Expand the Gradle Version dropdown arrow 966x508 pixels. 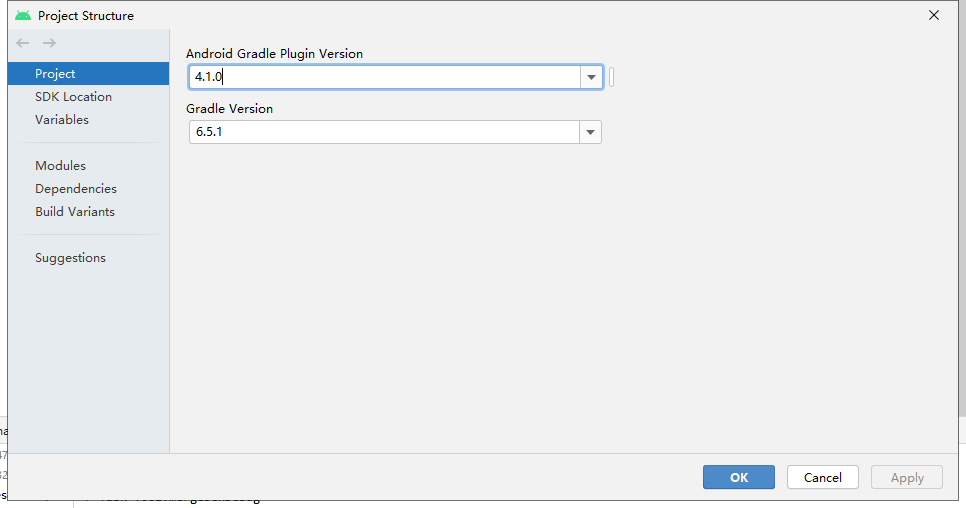click(591, 132)
